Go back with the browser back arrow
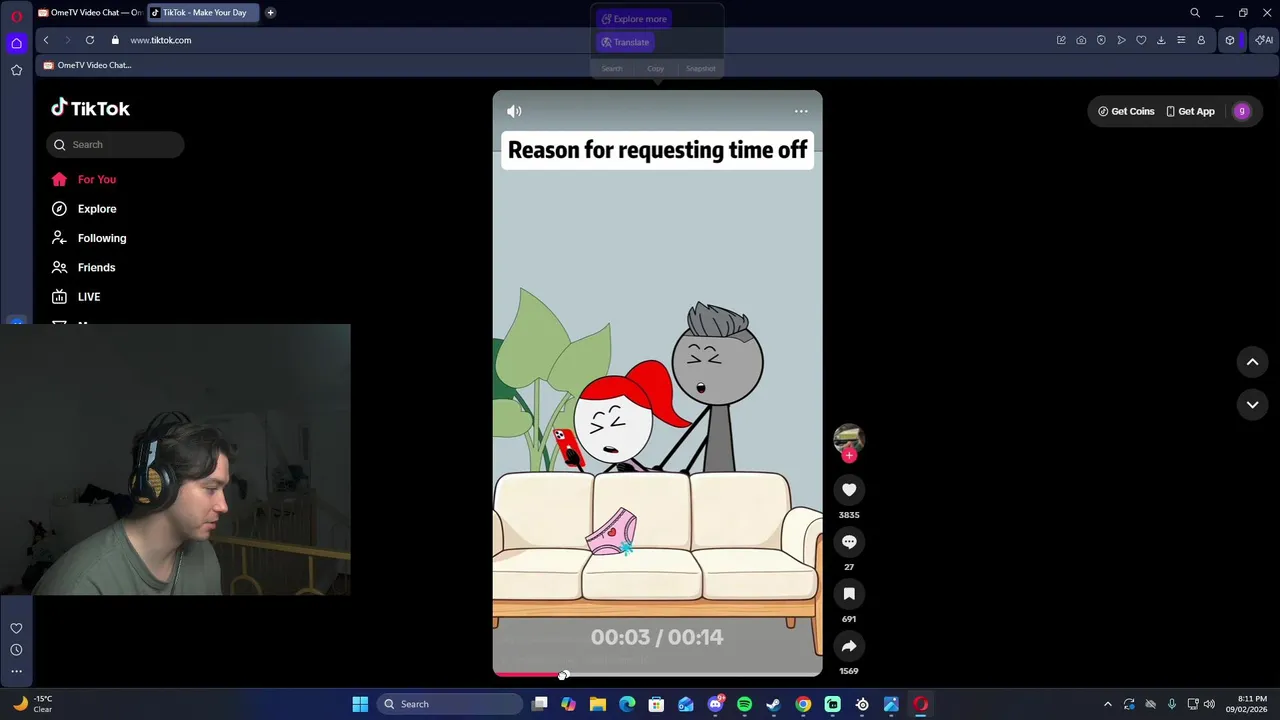 (x=46, y=40)
